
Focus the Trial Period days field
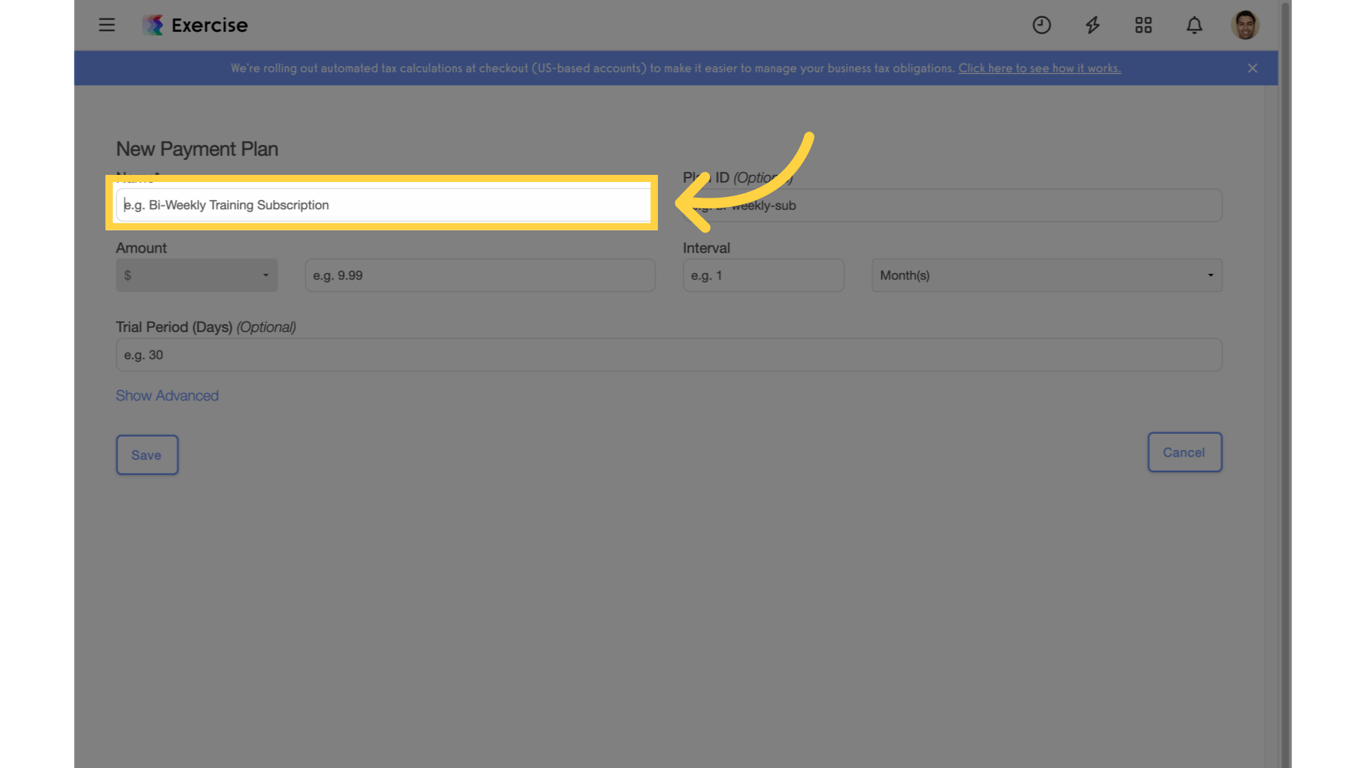point(669,355)
